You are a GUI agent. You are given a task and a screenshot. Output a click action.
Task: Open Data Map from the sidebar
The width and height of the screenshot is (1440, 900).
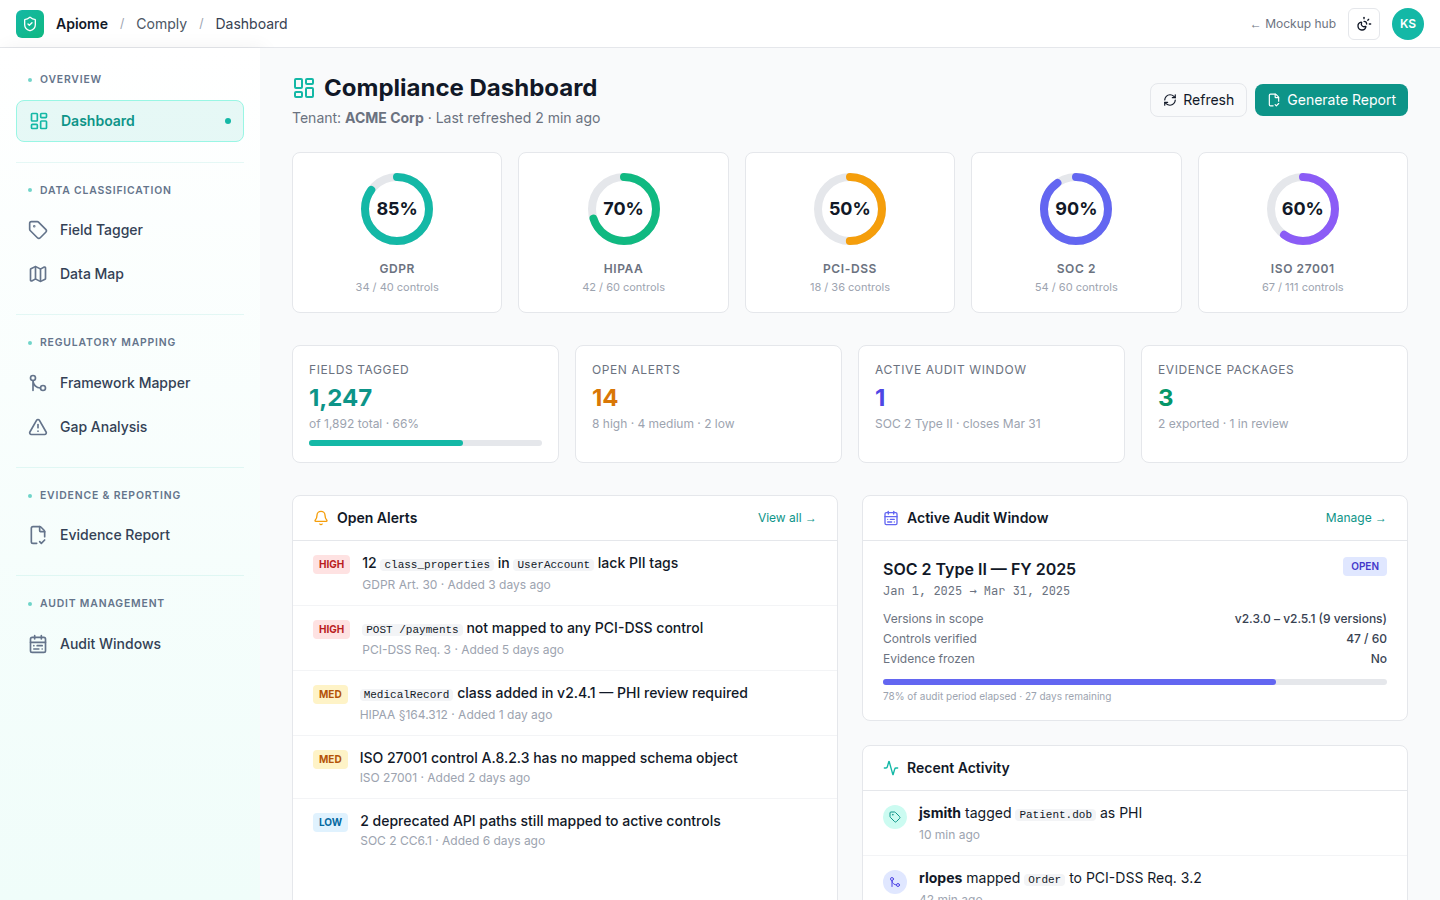pos(130,274)
